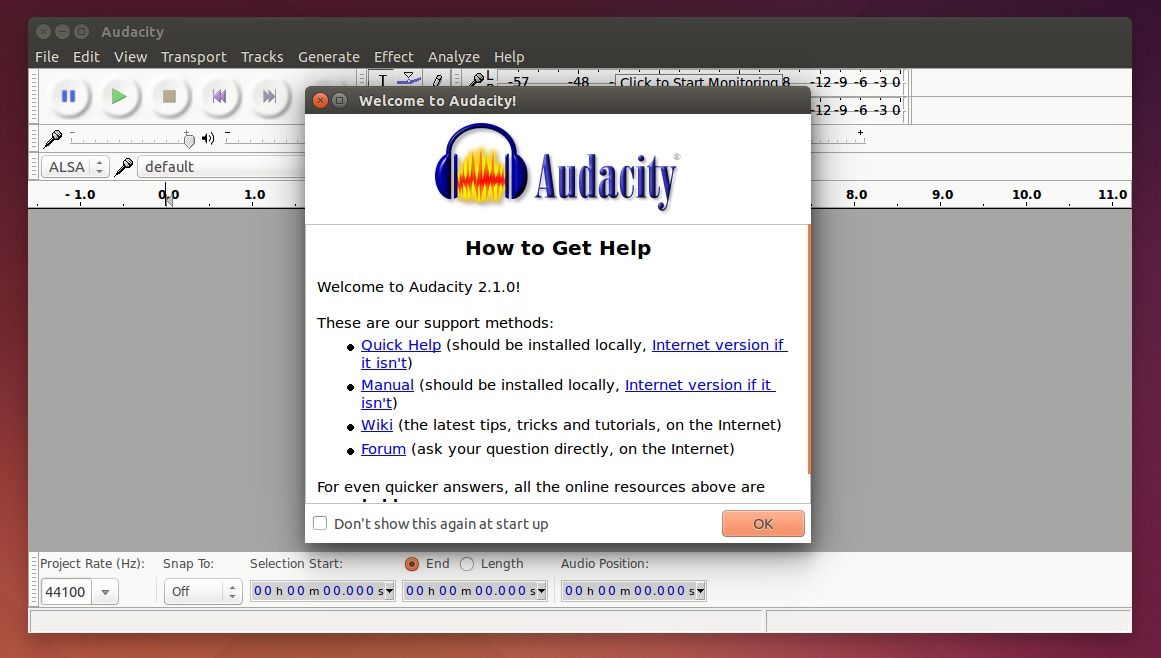Start playback with the green Play button

coord(118,96)
